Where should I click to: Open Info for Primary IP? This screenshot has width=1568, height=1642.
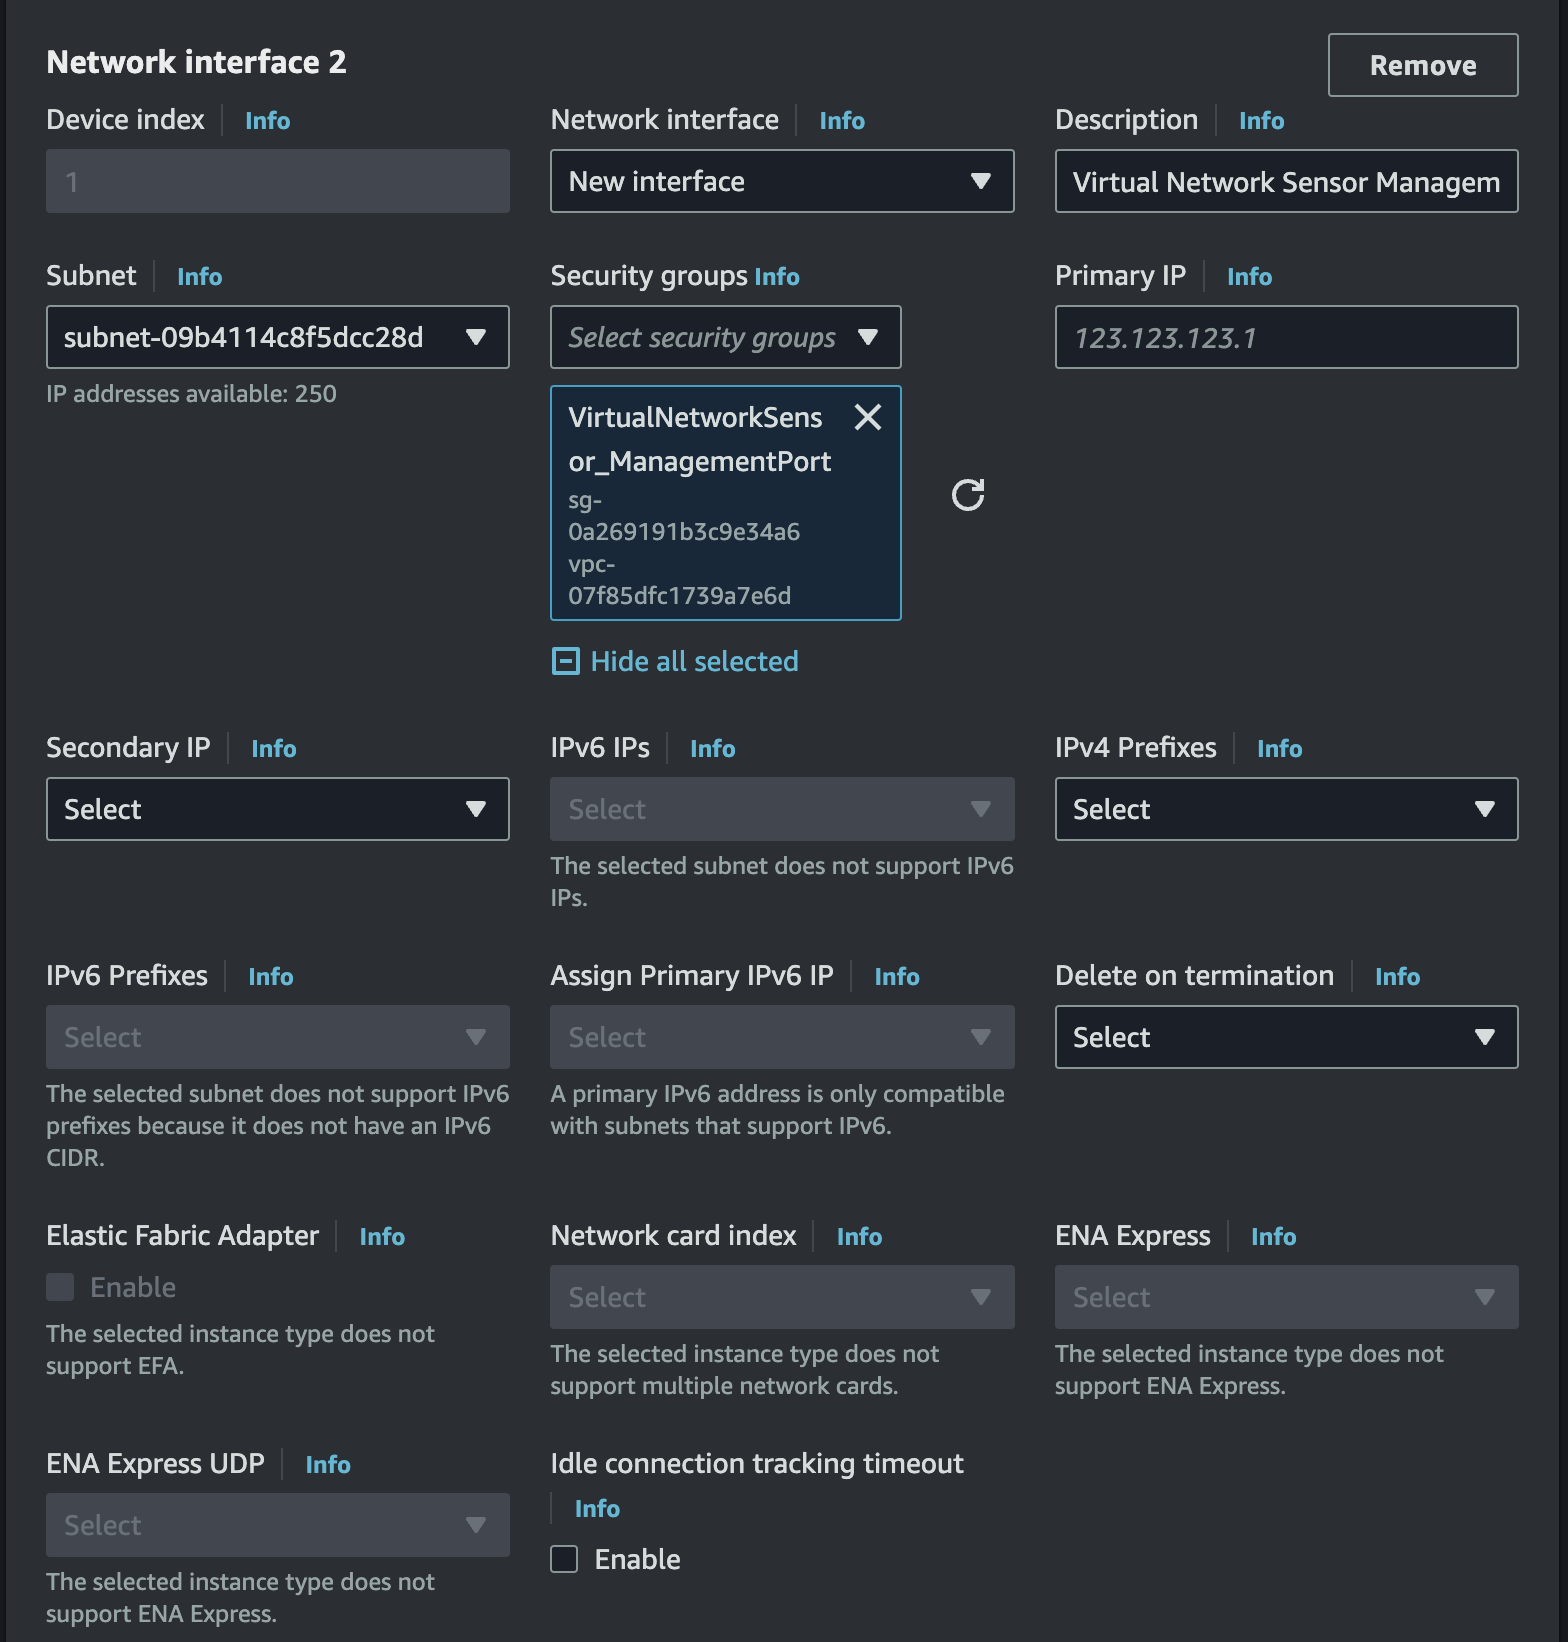(x=1249, y=276)
